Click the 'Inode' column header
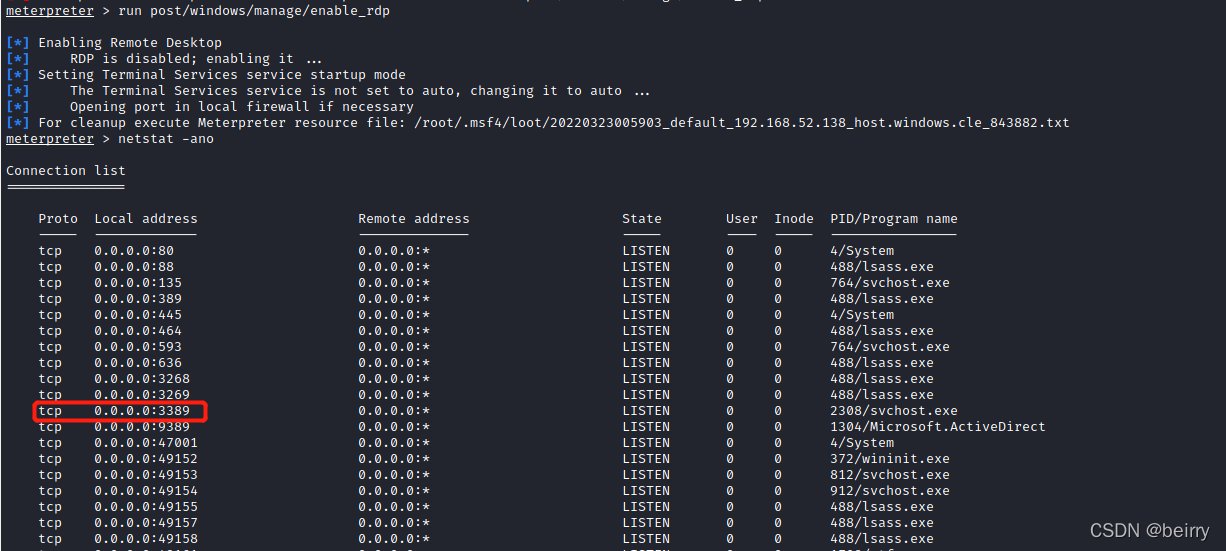This screenshot has height=551, width=1226. [794, 218]
